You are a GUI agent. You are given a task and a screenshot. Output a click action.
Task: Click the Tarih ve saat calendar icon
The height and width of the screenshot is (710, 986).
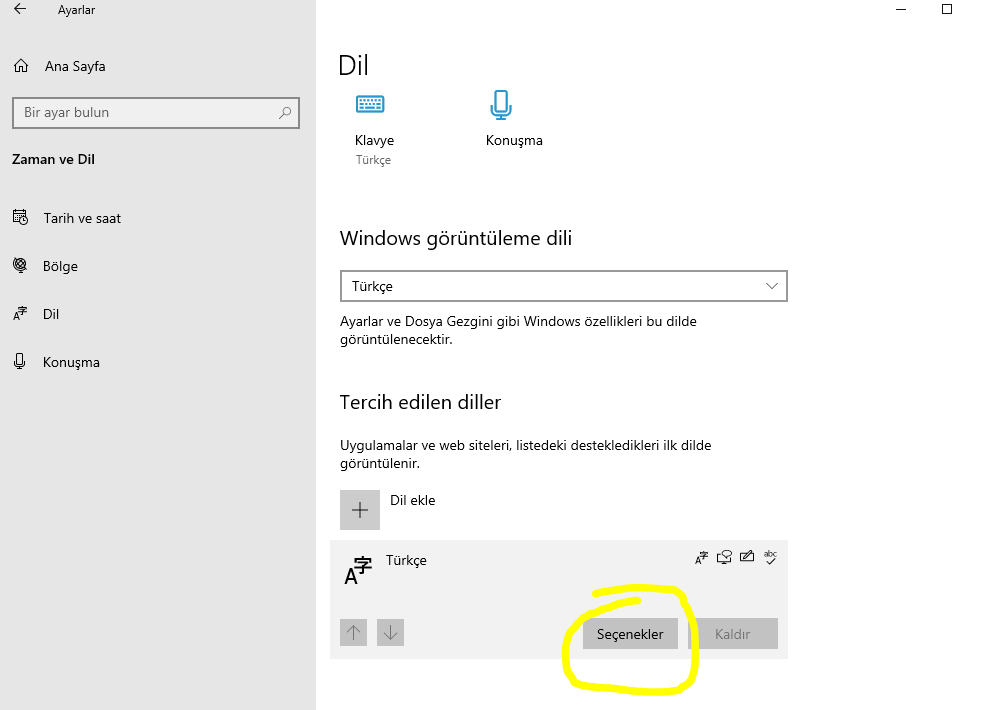(20, 218)
